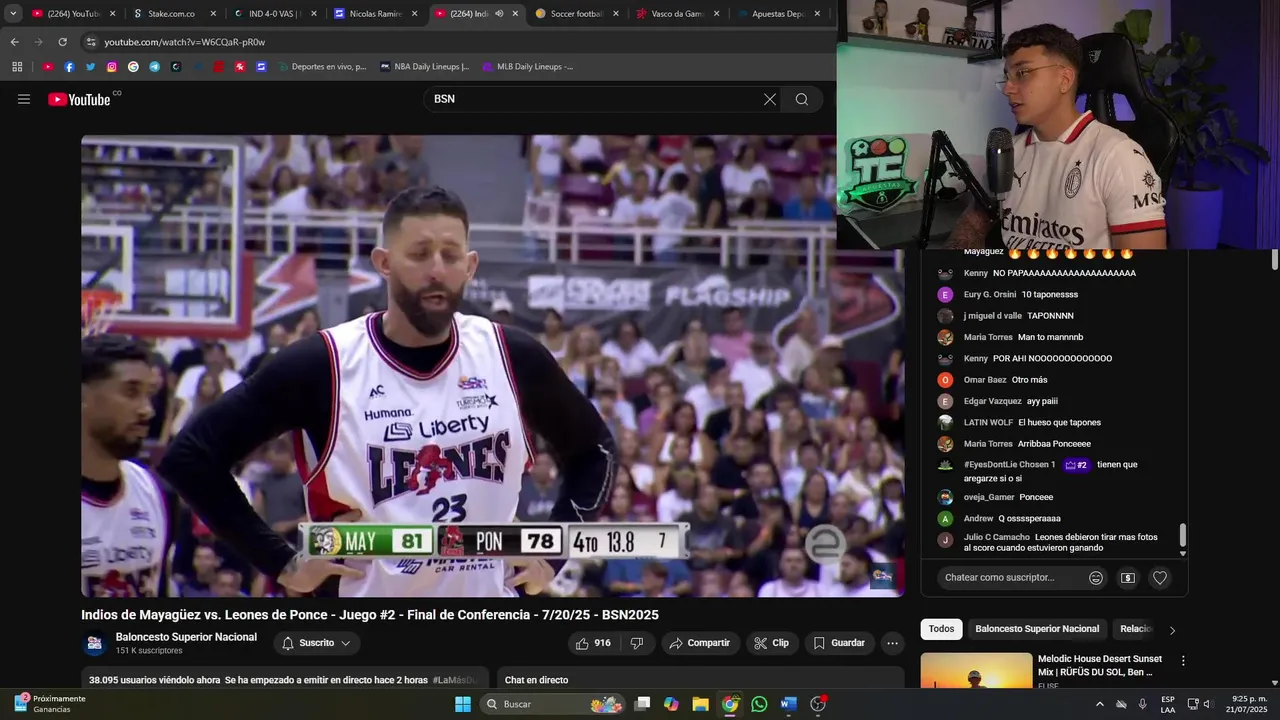The image size is (1280, 720).
Task: Select Baloncesto Superior Nacional filter chip
Action: 1037,629
